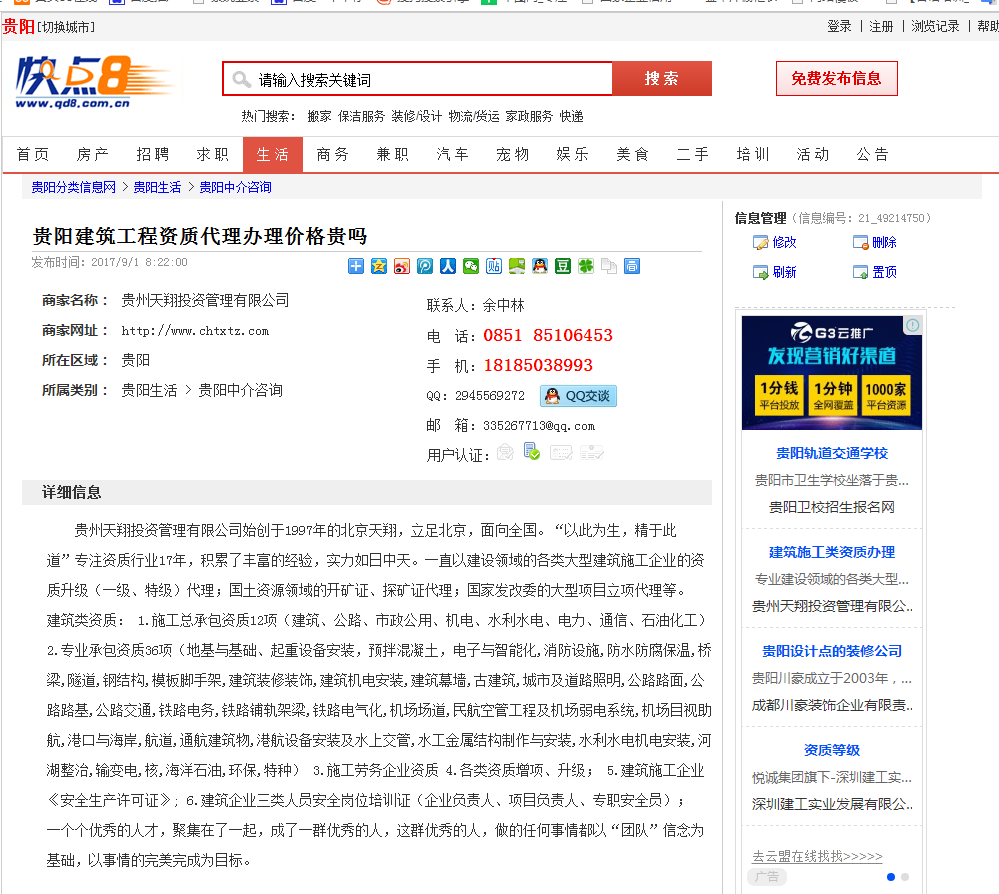Click the blue print icon
Image resolution: width=999 pixels, height=894 pixels.
[x=631, y=266]
